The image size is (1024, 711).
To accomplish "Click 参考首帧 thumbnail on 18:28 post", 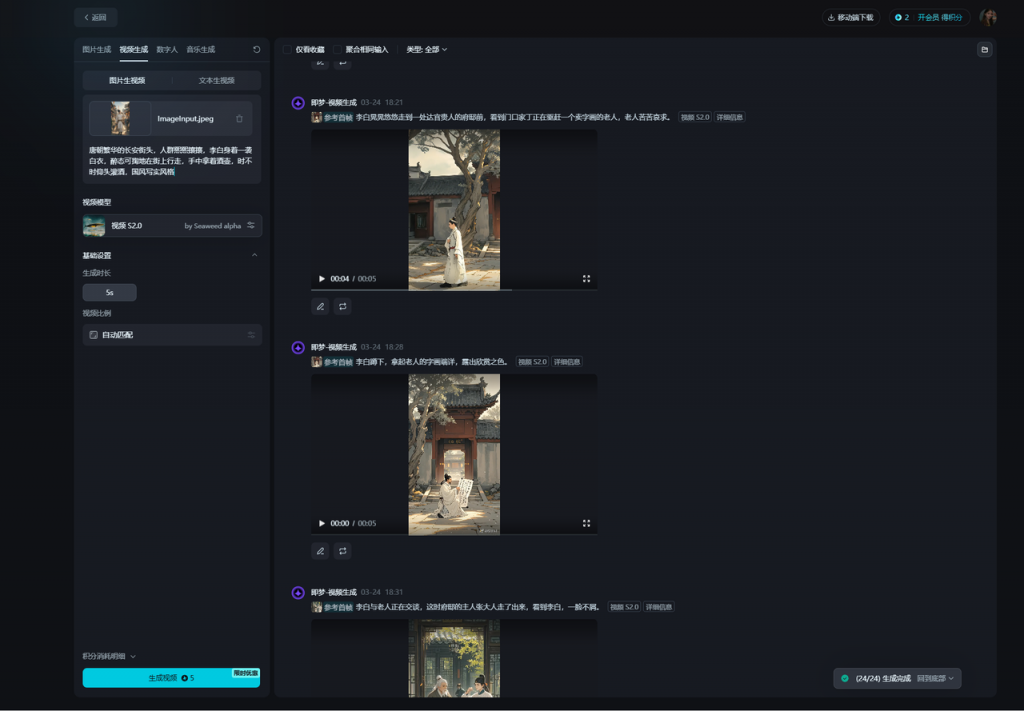I will [317, 362].
